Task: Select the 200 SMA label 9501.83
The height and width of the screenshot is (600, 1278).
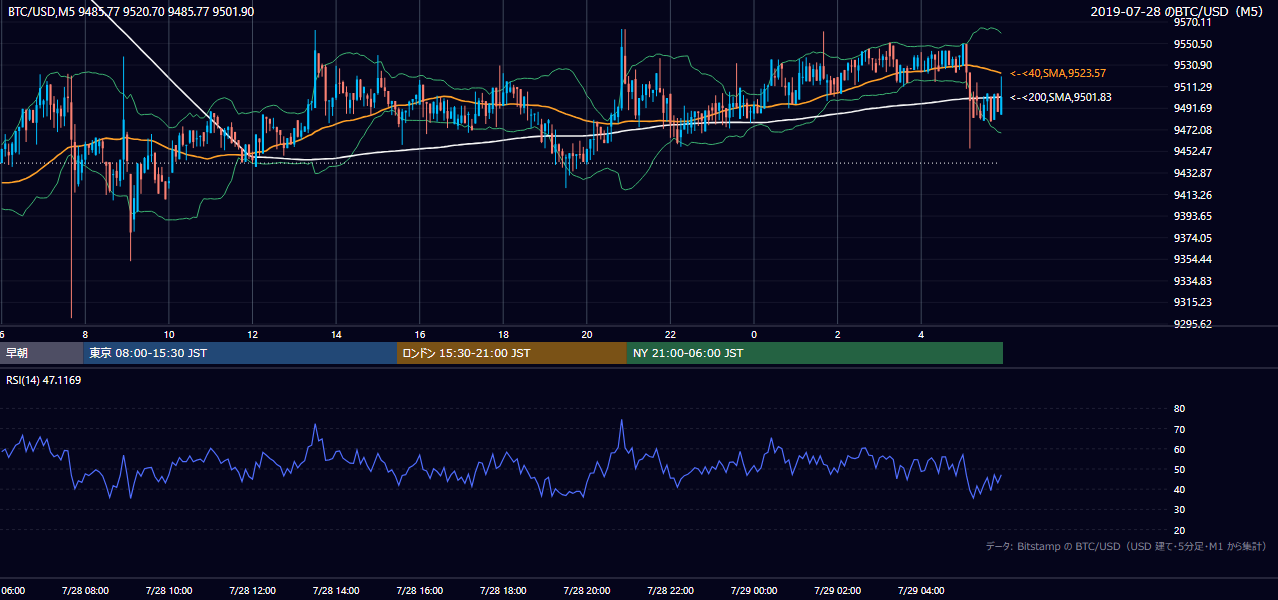Action: click(1061, 97)
